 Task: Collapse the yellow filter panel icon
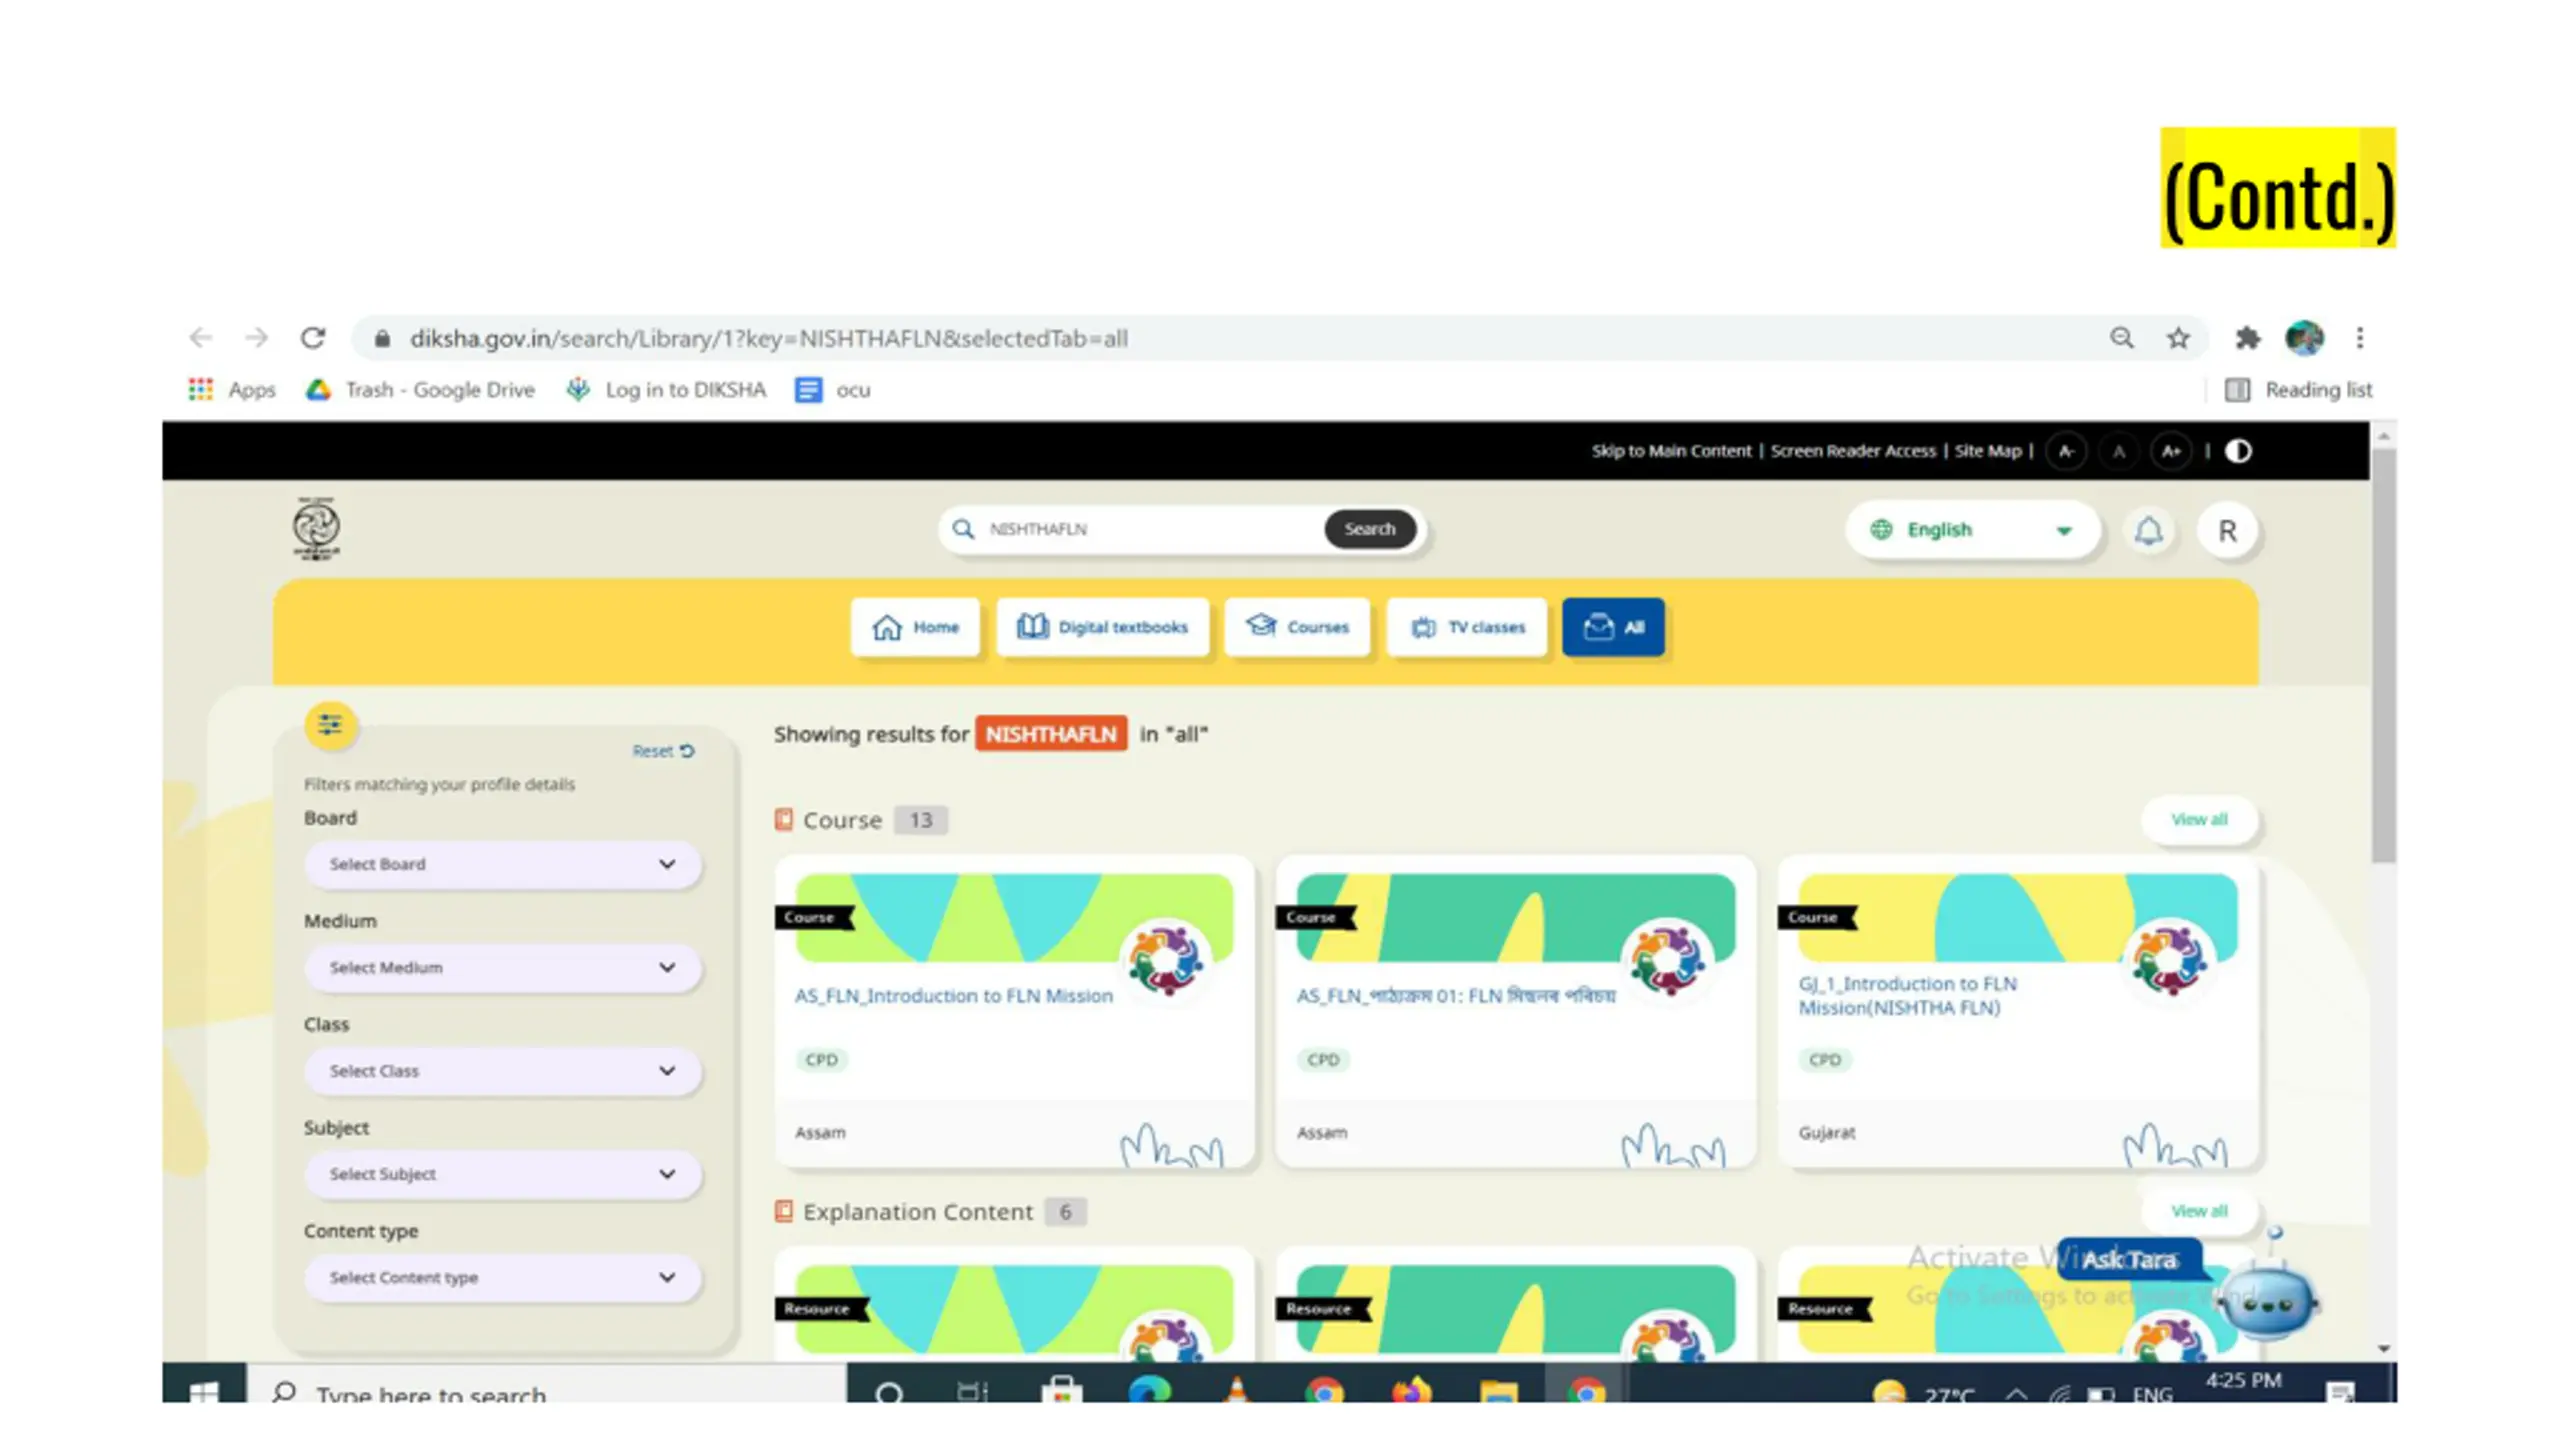330,724
